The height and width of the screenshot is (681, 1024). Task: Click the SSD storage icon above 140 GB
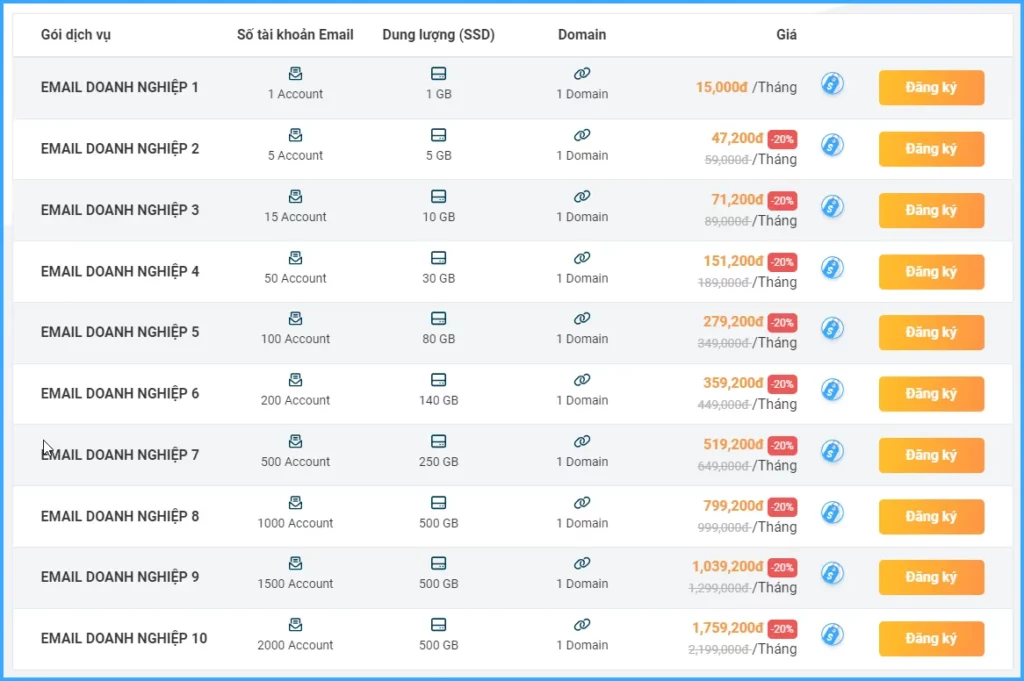click(x=438, y=380)
